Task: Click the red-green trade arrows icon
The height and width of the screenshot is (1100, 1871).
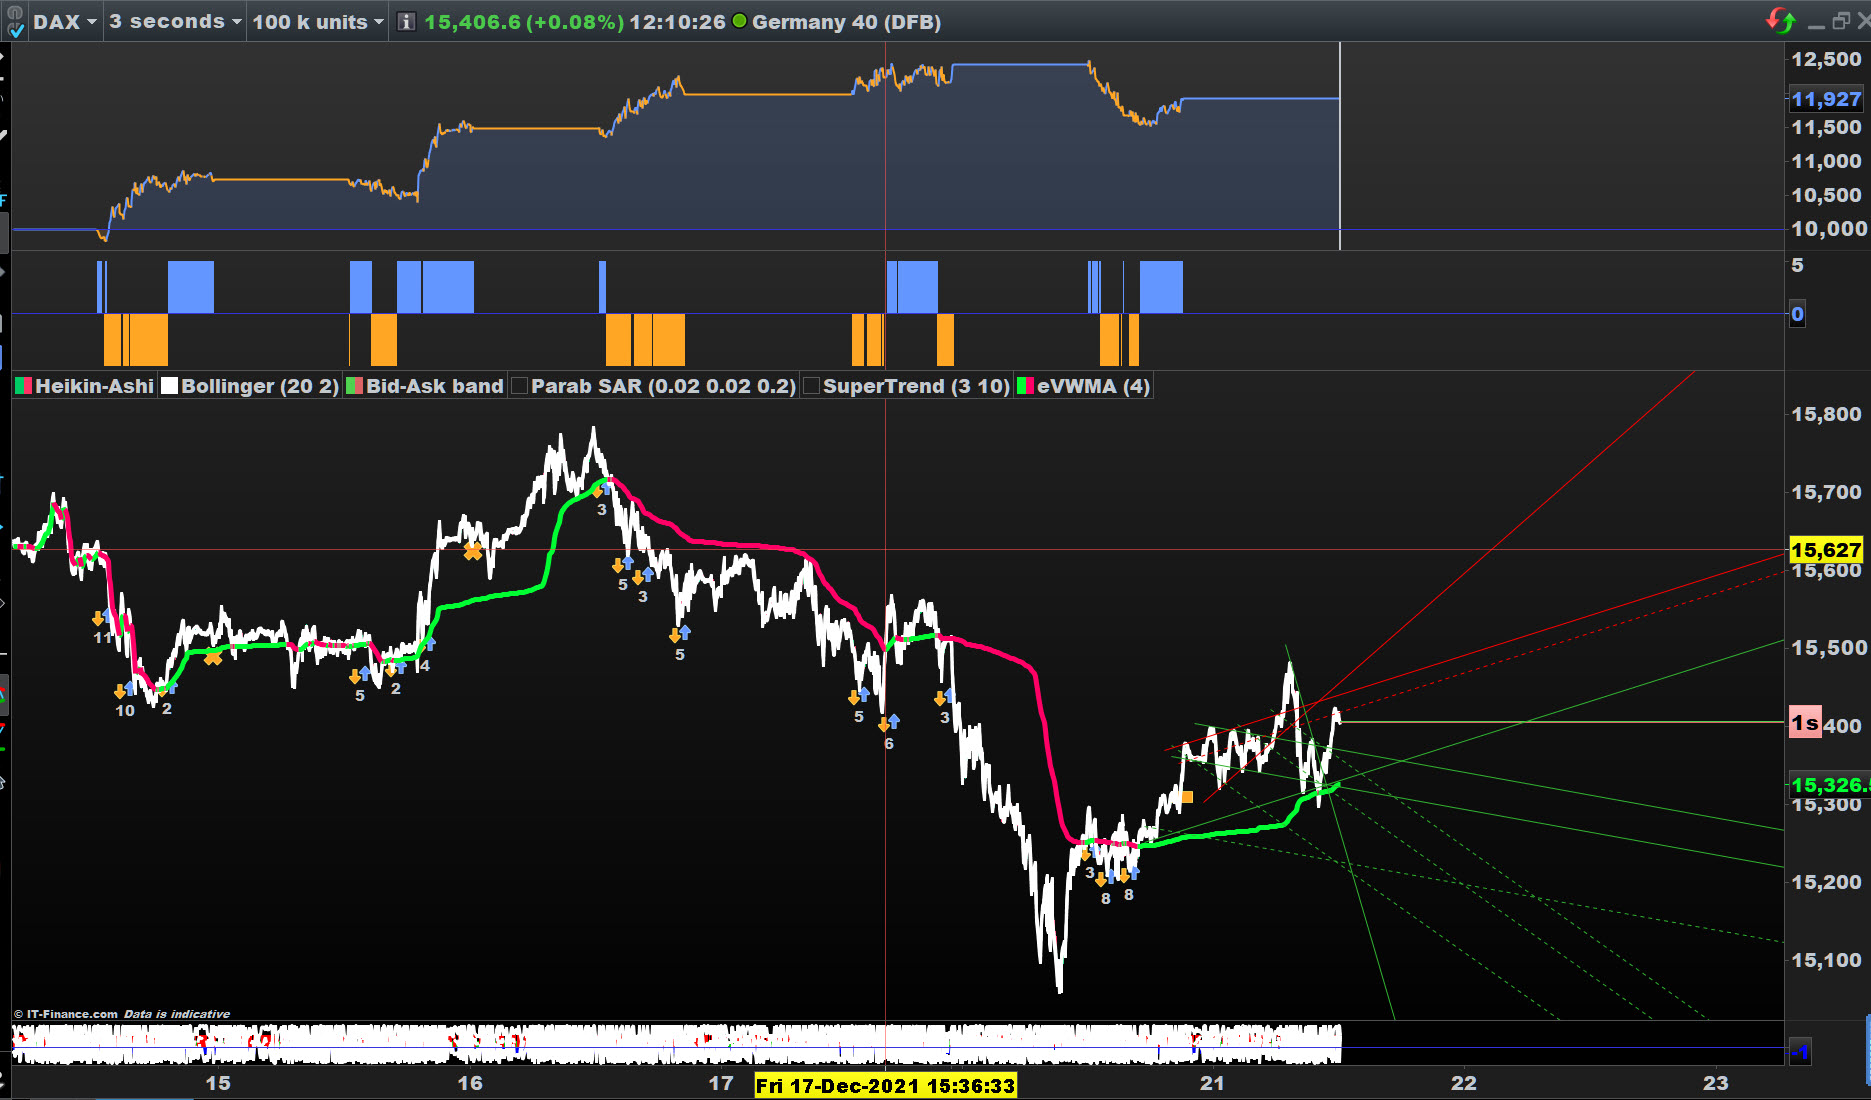Action: coord(1781,20)
